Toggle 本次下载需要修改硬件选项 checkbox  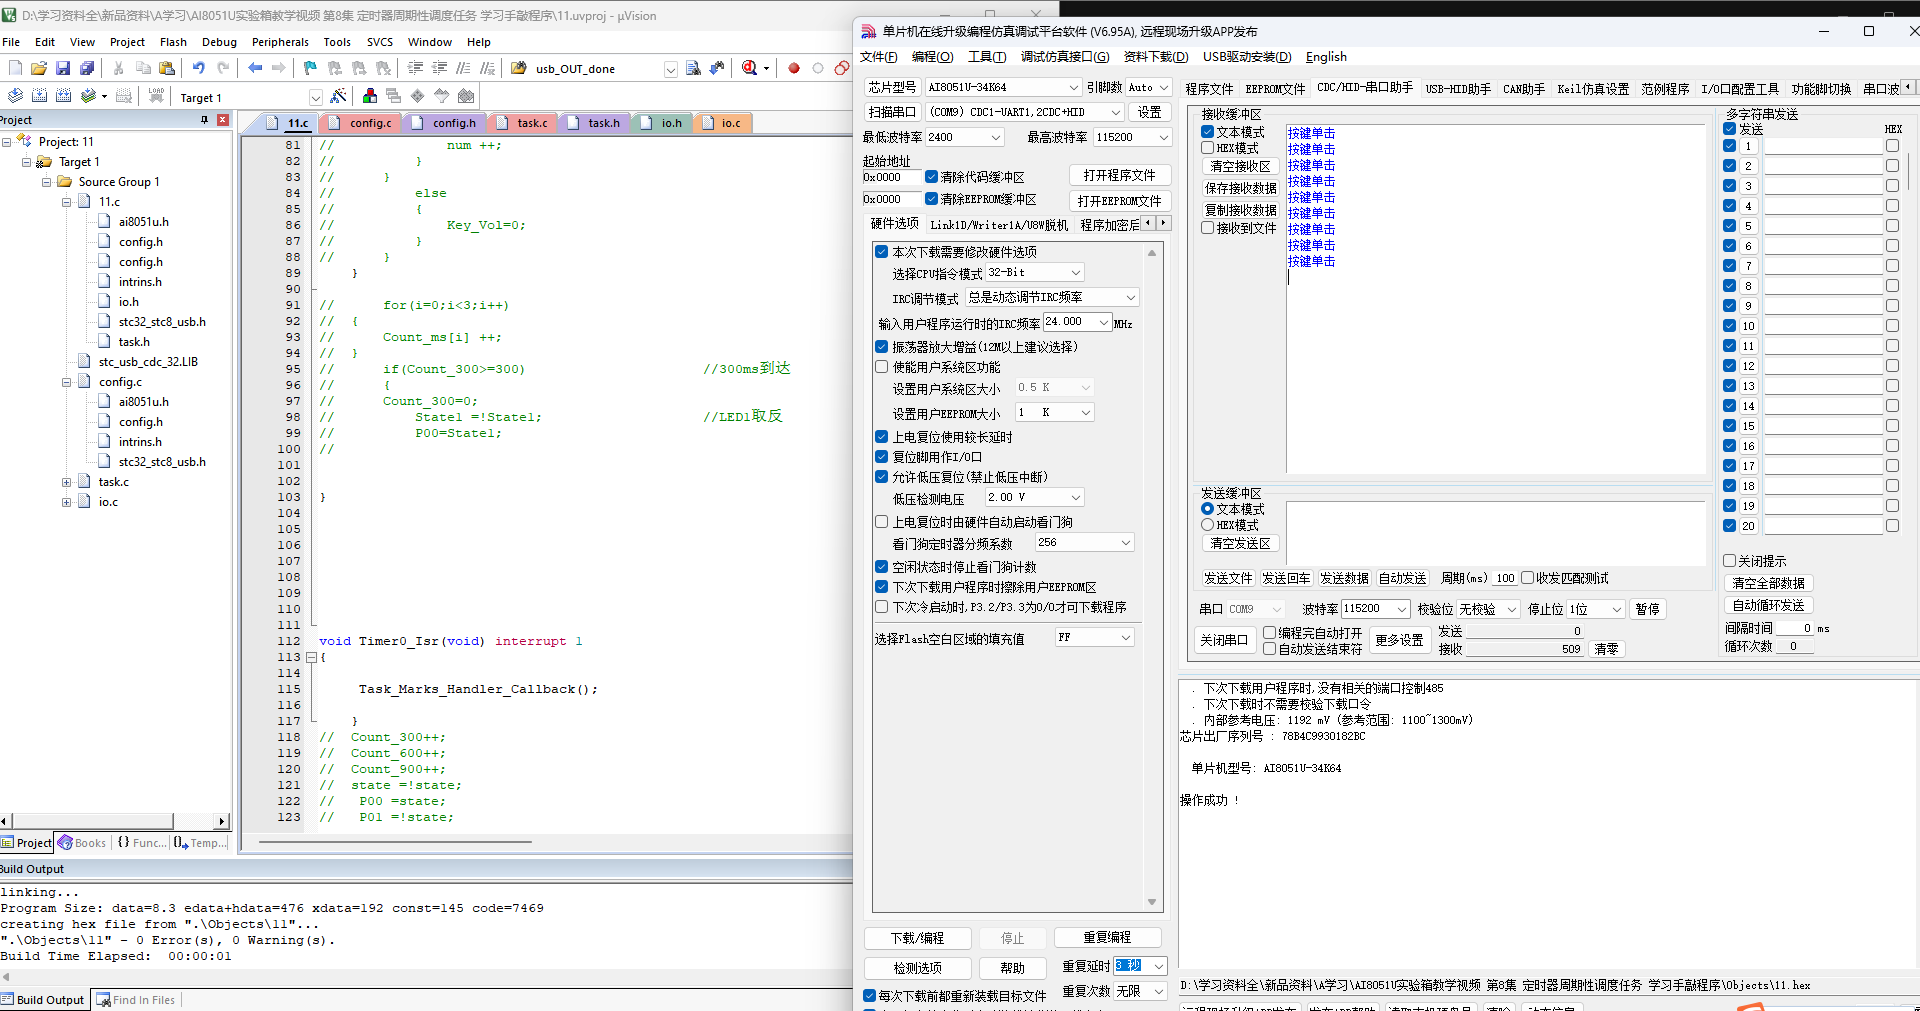[x=882, y=252]
